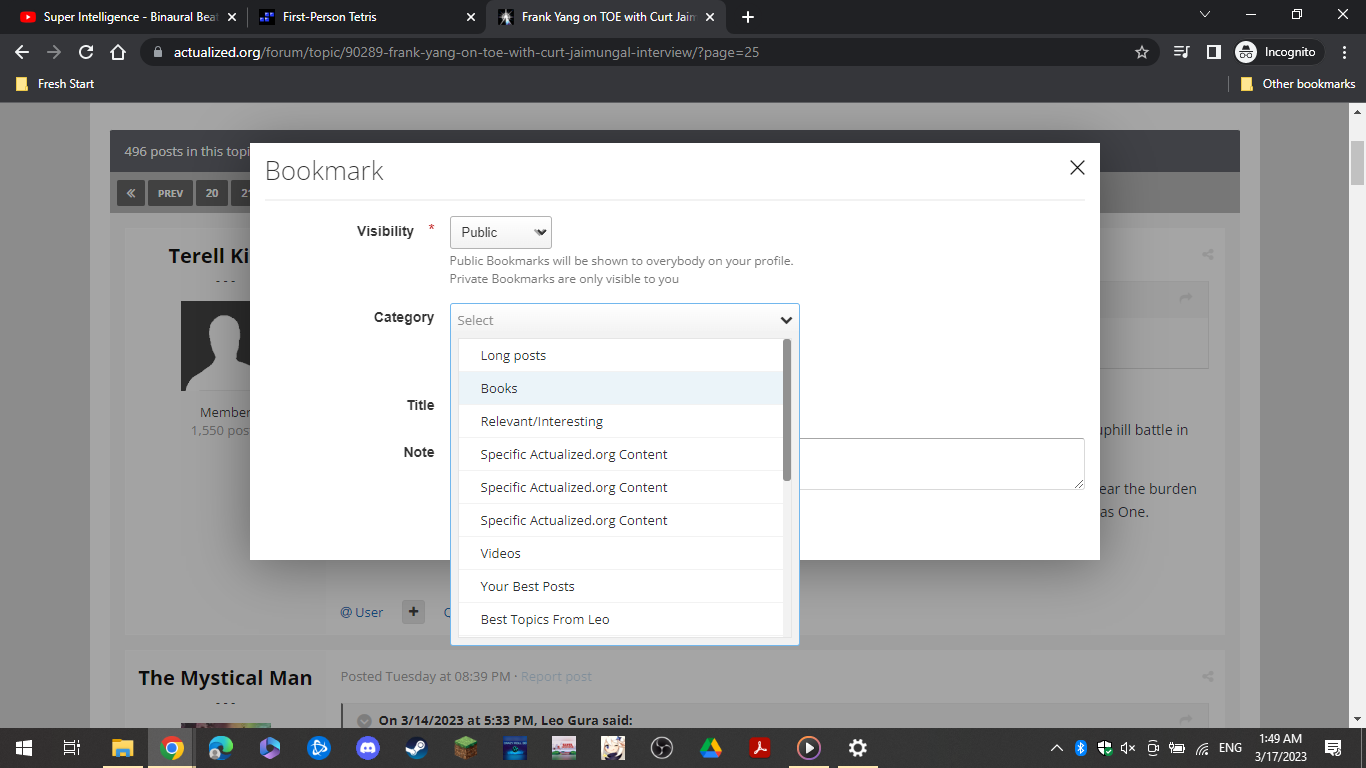
Task: Reload the current page
Action: pos(86,52)
